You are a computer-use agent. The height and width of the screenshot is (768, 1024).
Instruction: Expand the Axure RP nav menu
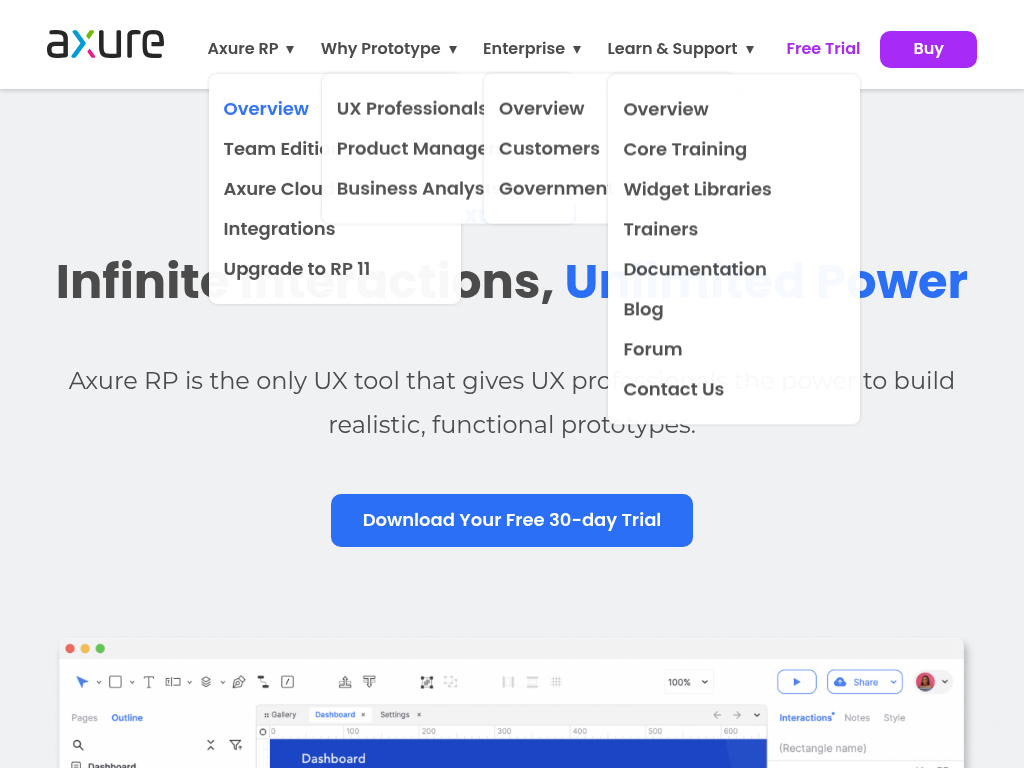[251, 48]
